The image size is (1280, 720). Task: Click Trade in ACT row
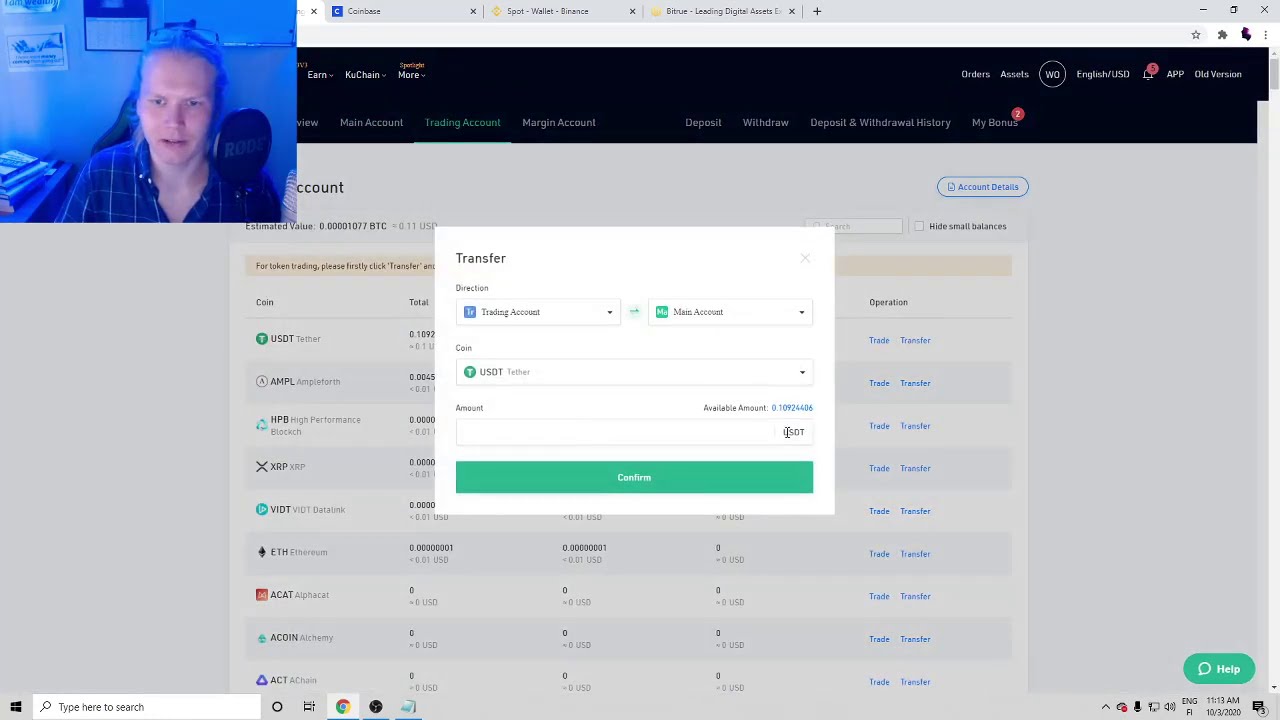click(x=879, y=682)
